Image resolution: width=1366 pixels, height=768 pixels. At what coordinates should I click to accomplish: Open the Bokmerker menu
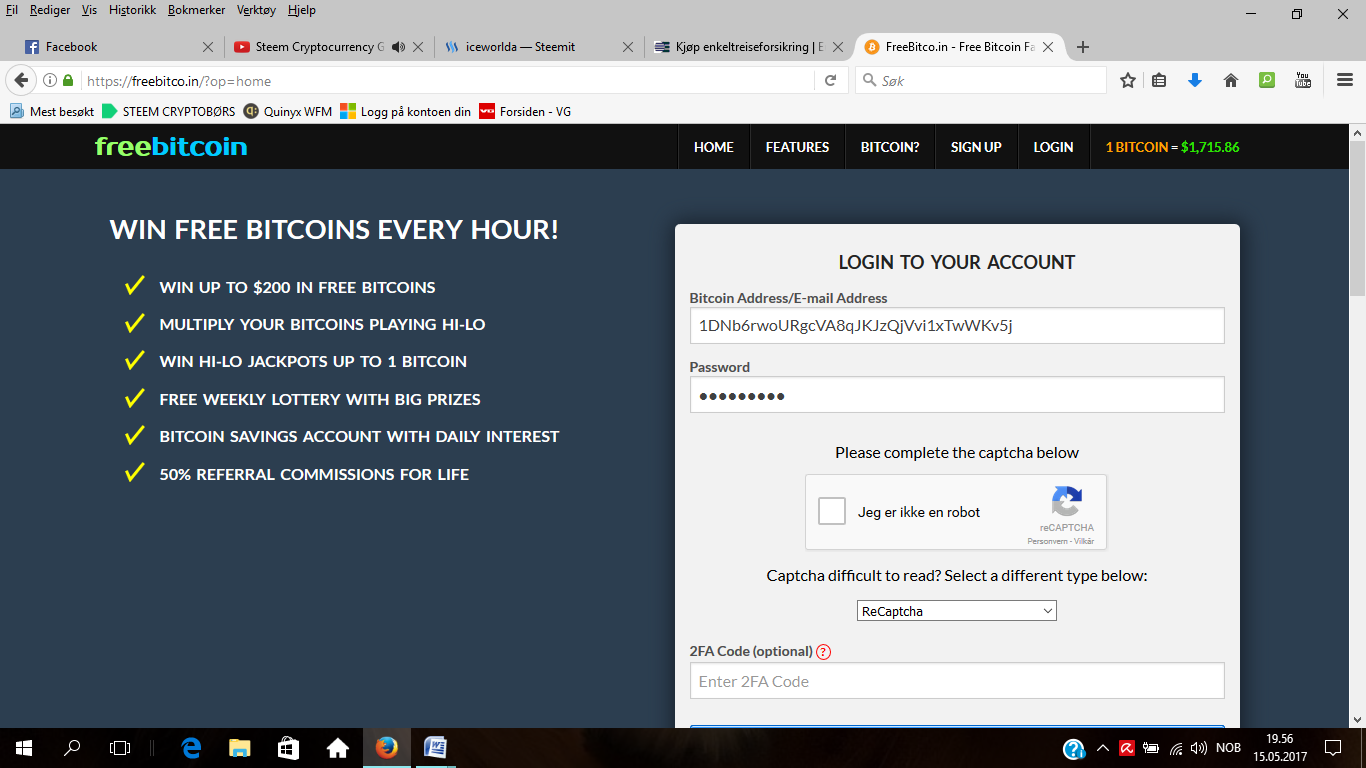pyautogui.click(x=197, y=10)
